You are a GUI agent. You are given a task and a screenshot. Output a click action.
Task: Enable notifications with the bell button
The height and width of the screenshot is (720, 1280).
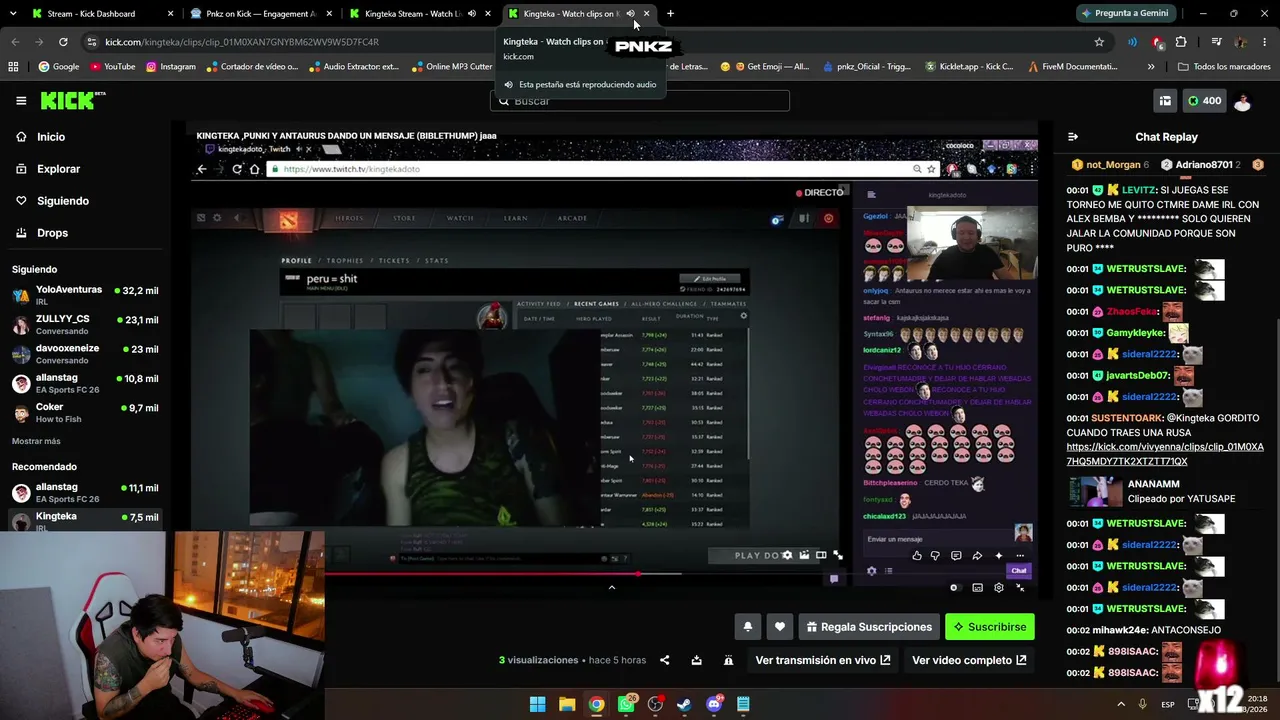tap(747, 627)
